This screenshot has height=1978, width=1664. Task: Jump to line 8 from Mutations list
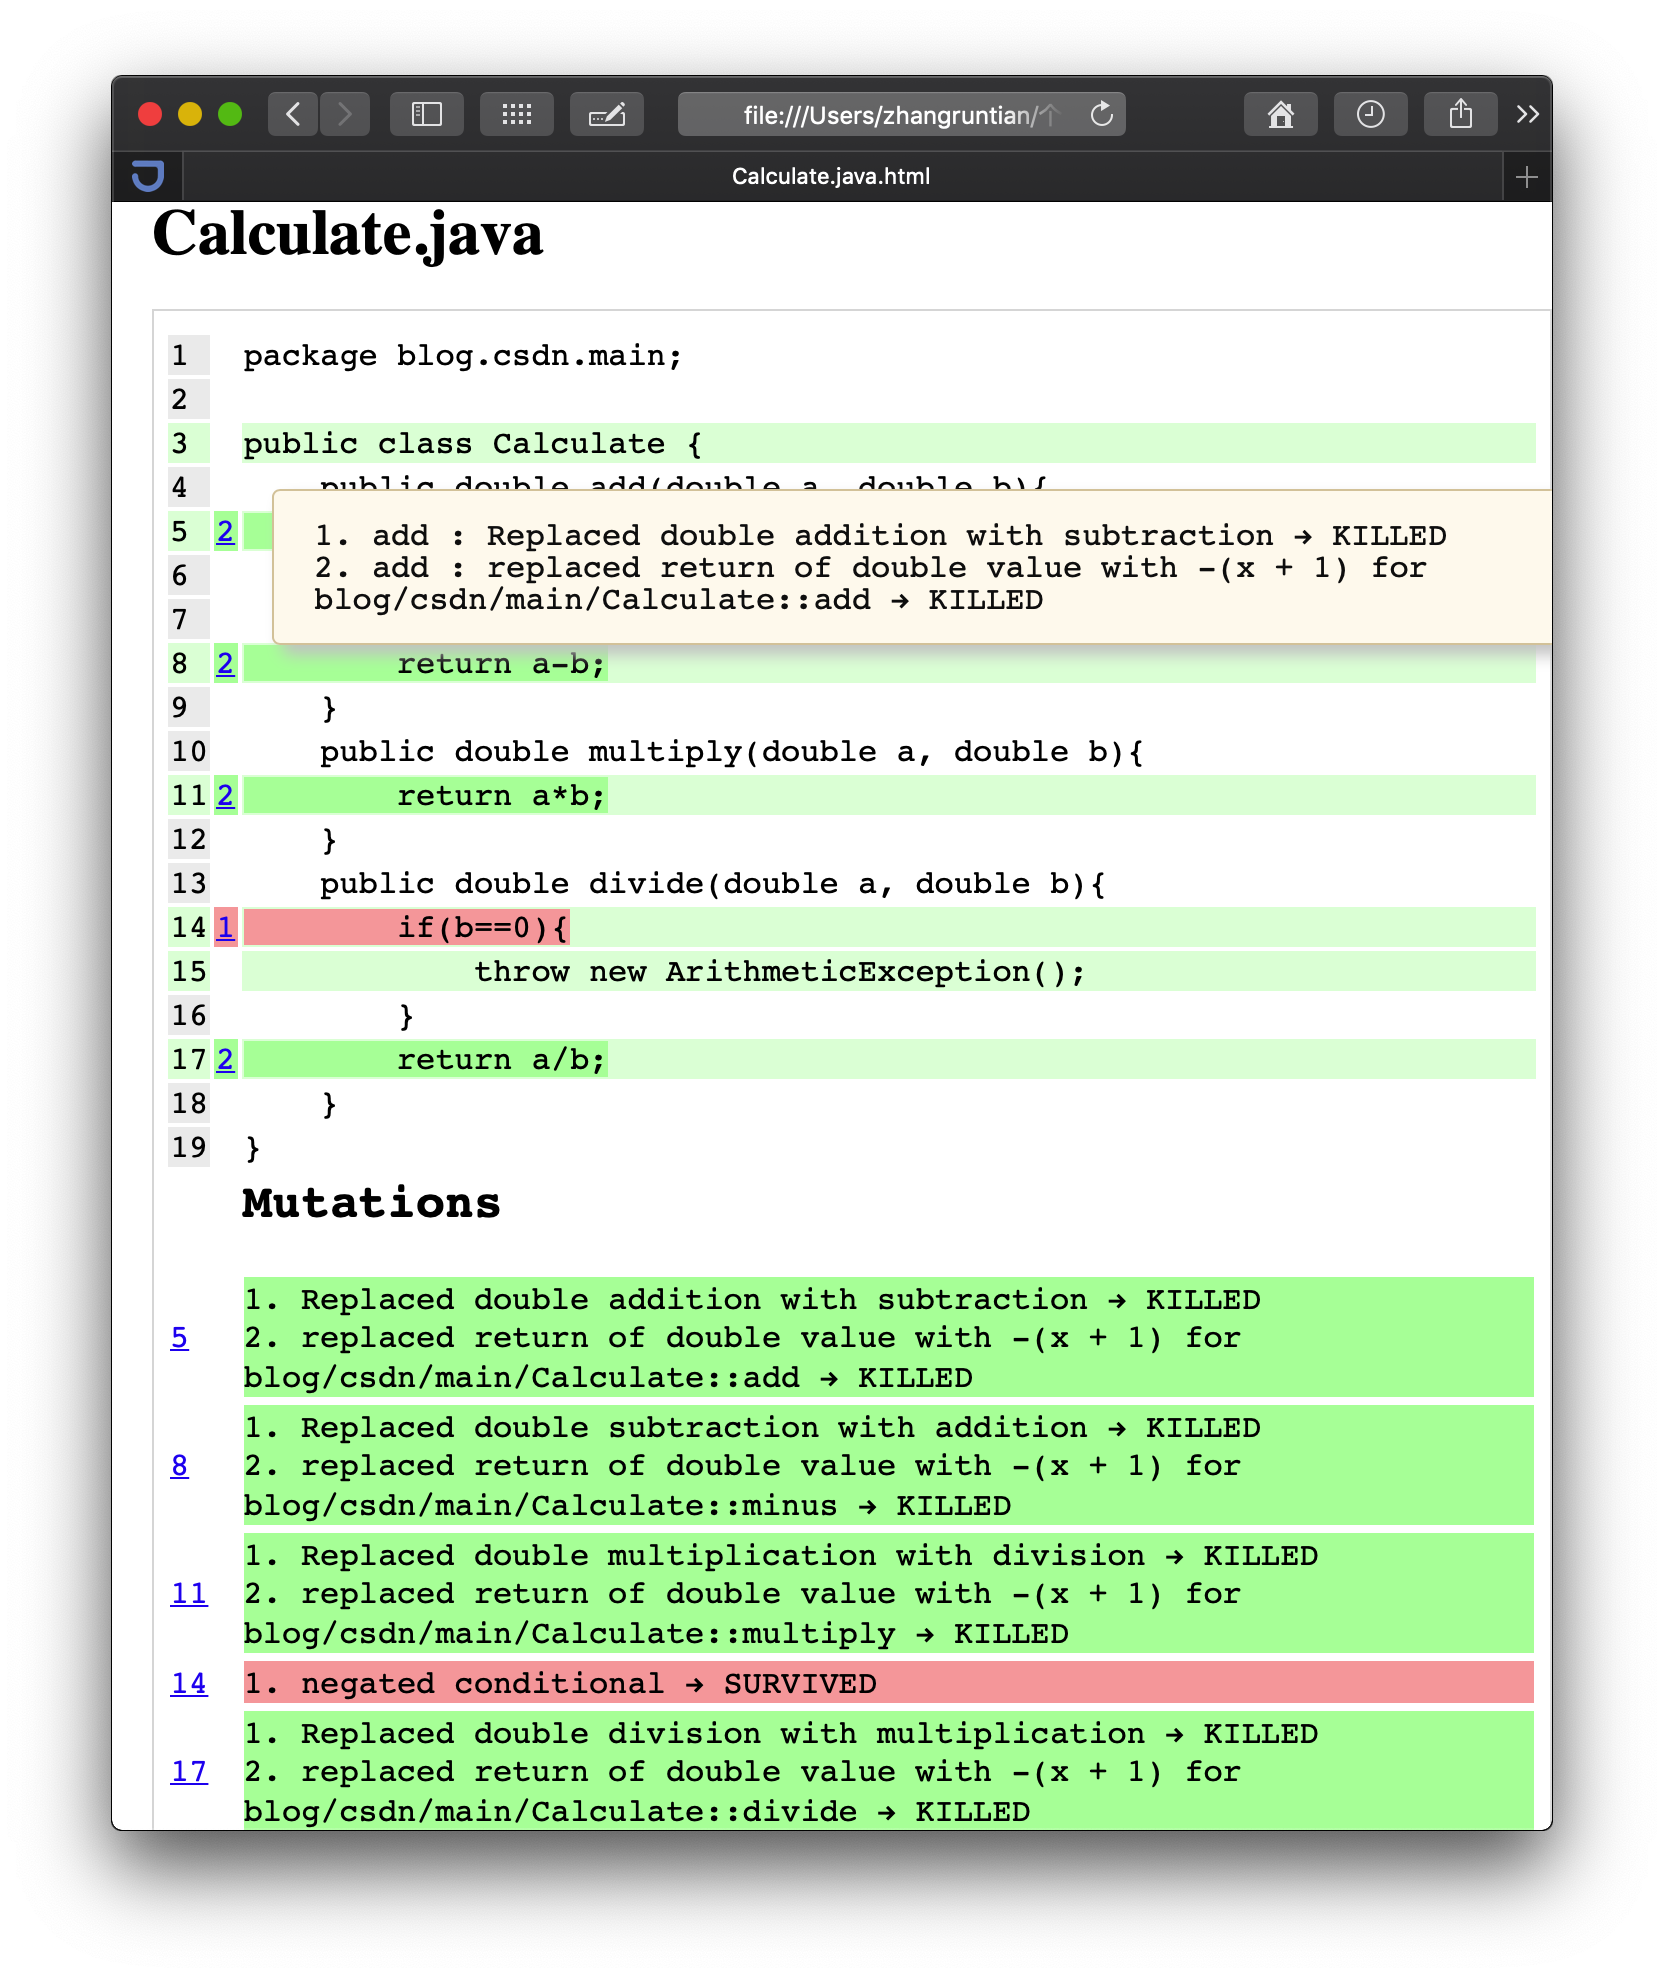(179, 1465)
